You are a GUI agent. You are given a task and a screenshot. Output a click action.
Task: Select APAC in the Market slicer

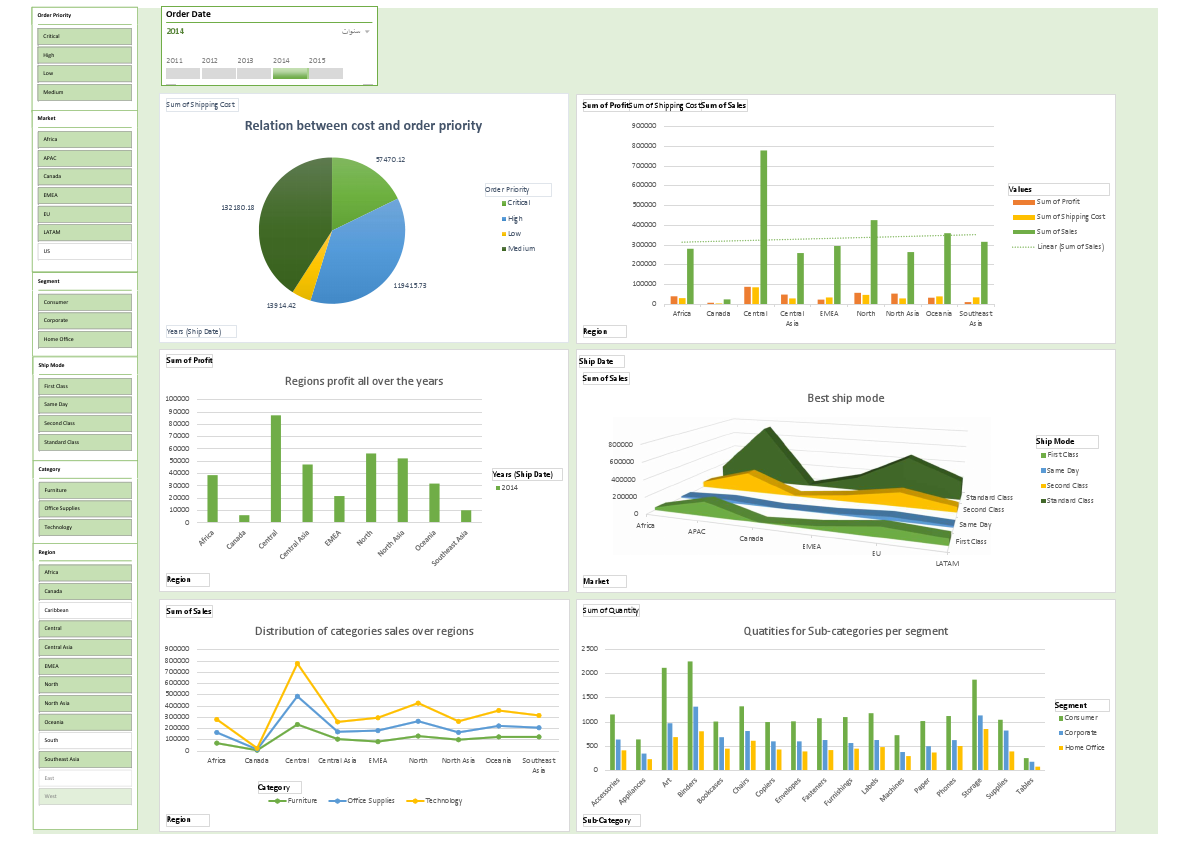(84, 156)
